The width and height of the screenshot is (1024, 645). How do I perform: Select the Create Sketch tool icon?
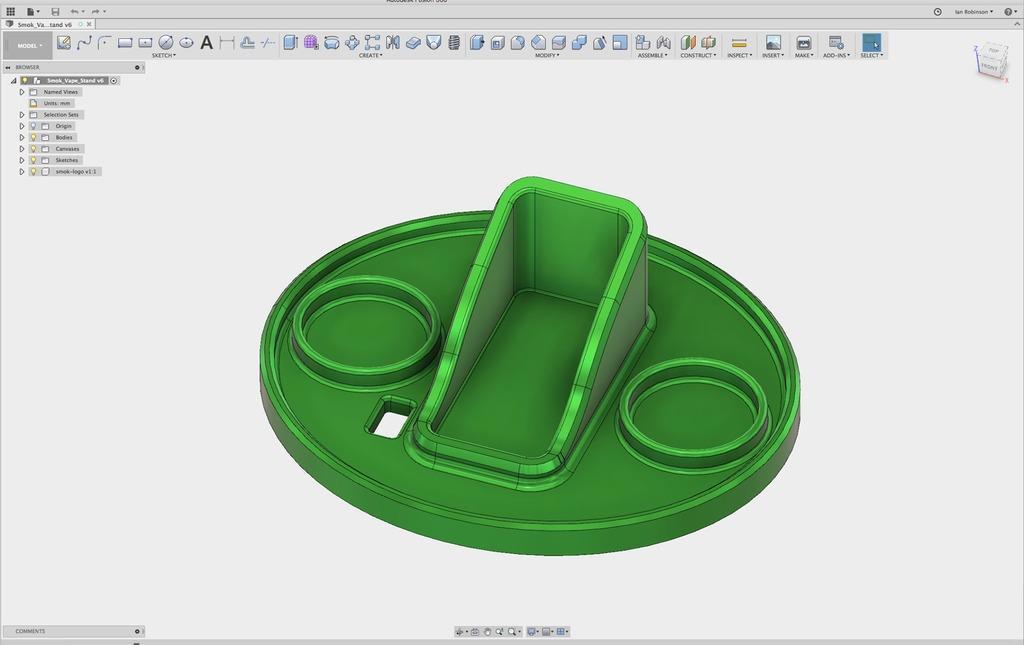(x=63, y=42)
